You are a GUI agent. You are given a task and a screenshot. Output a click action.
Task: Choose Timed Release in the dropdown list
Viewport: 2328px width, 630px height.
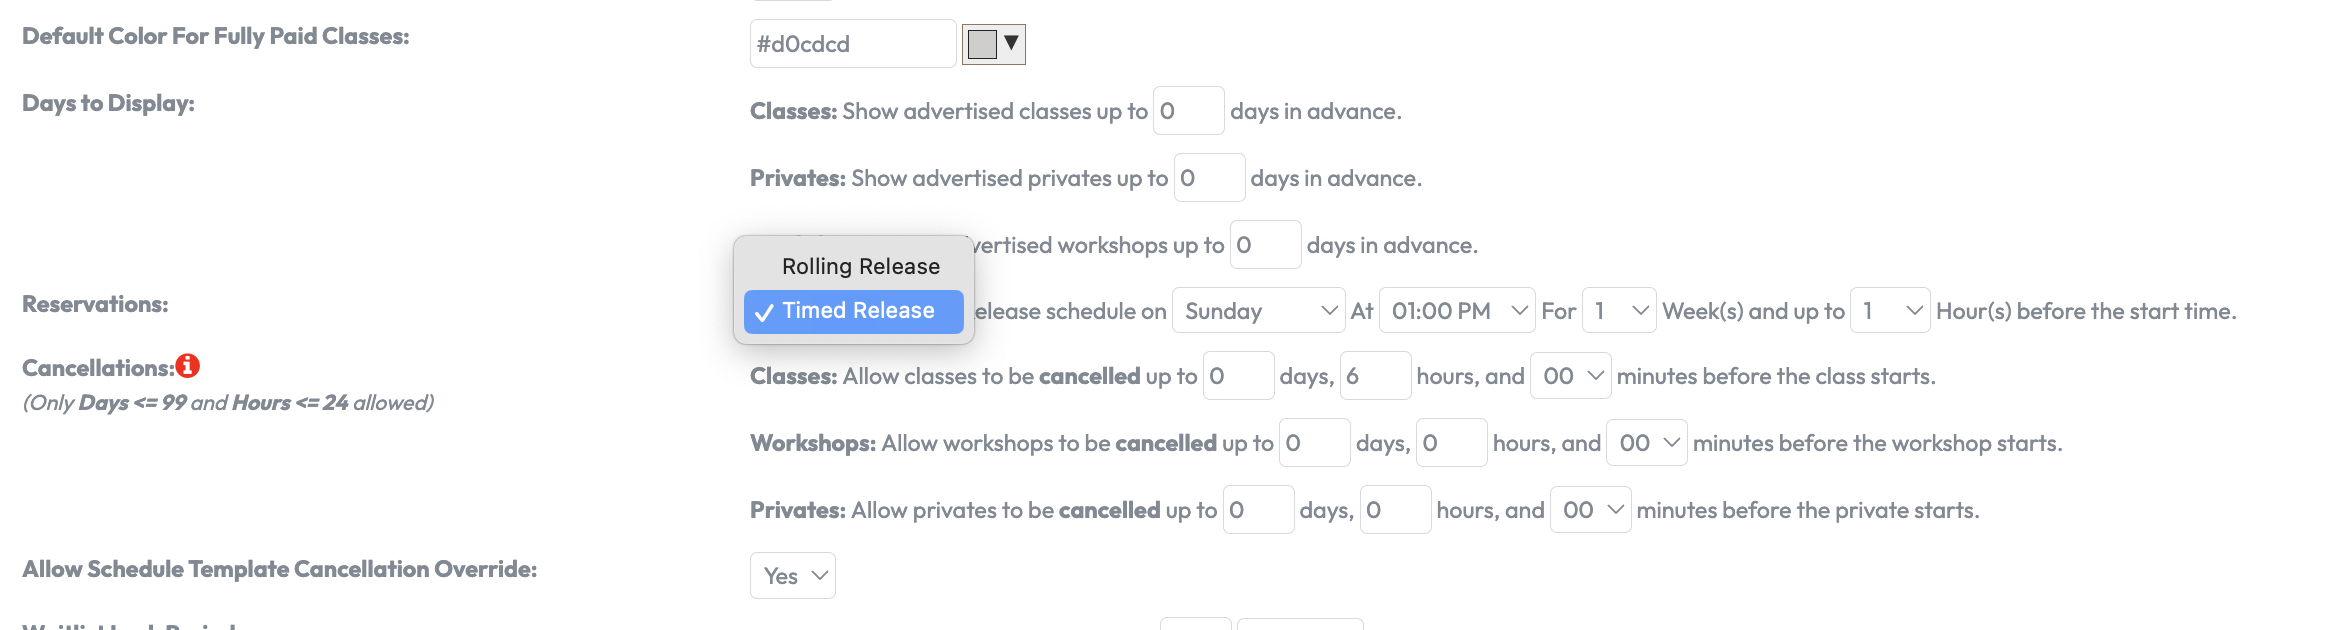[x=857, y=311]
